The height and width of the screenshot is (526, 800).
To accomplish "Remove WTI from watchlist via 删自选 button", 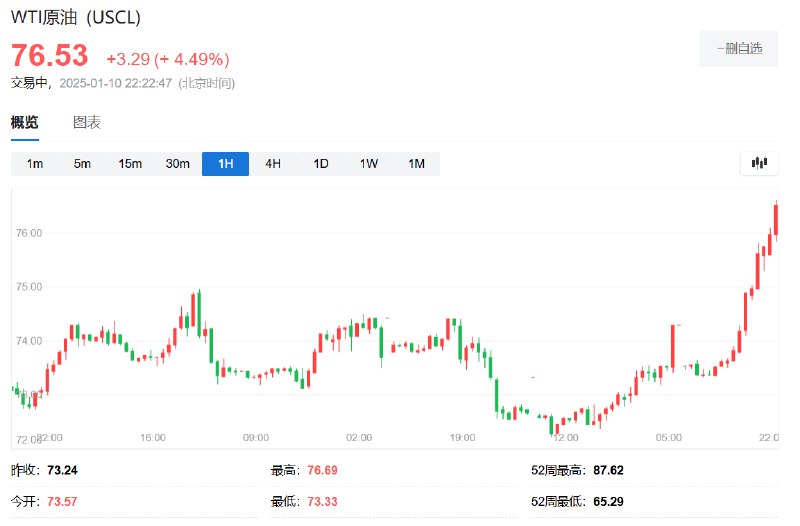I will click(738, 49).
